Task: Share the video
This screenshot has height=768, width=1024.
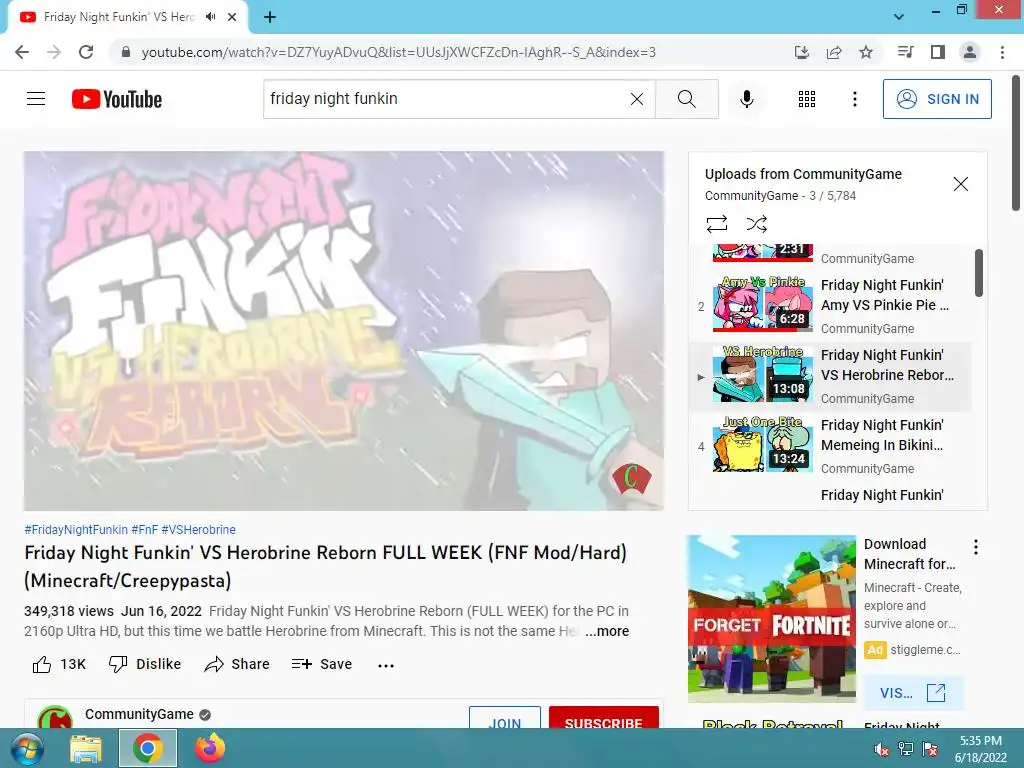Action: (x=236, y=664)
